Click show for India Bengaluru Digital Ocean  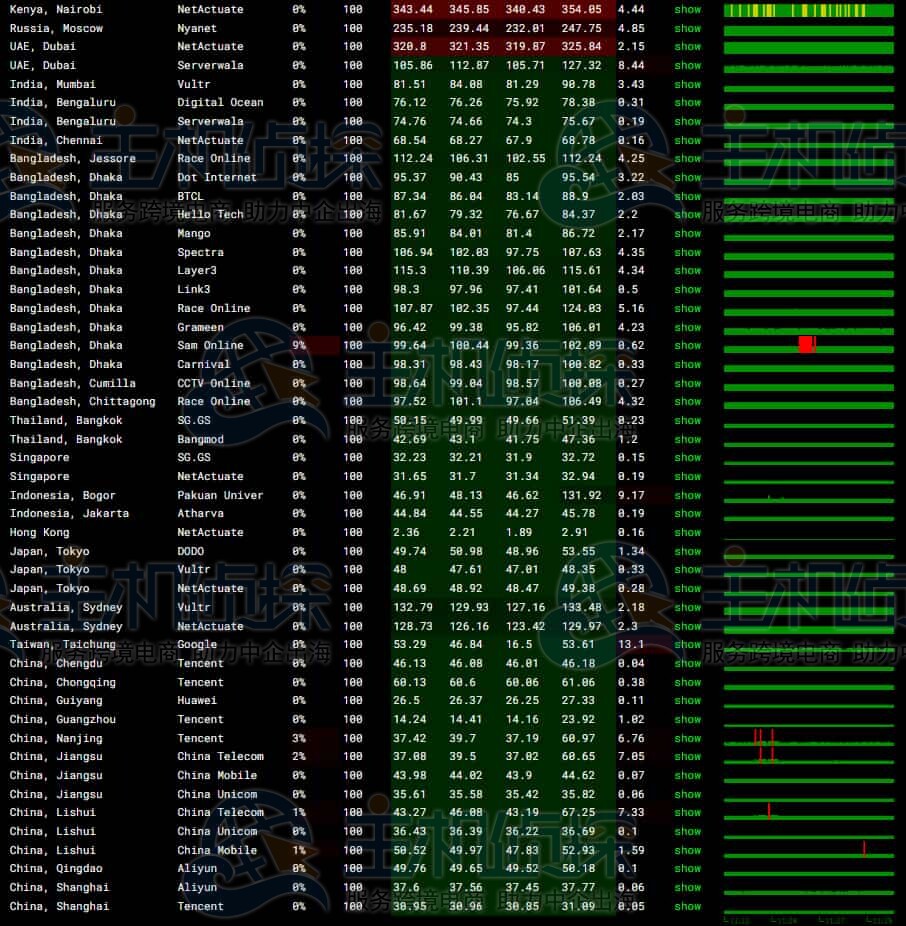point(687,103)
